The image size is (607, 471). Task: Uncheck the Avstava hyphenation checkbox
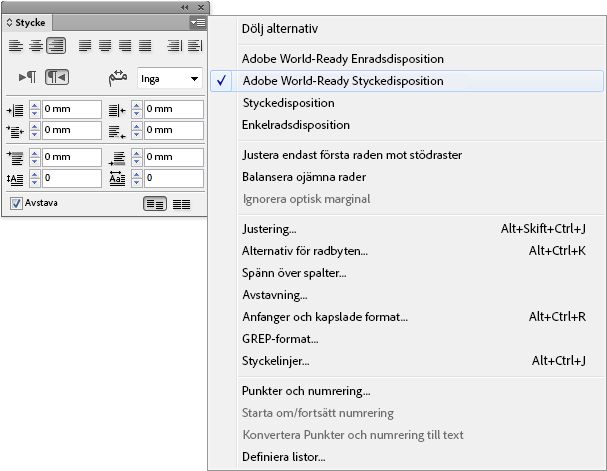pos(16,203)
